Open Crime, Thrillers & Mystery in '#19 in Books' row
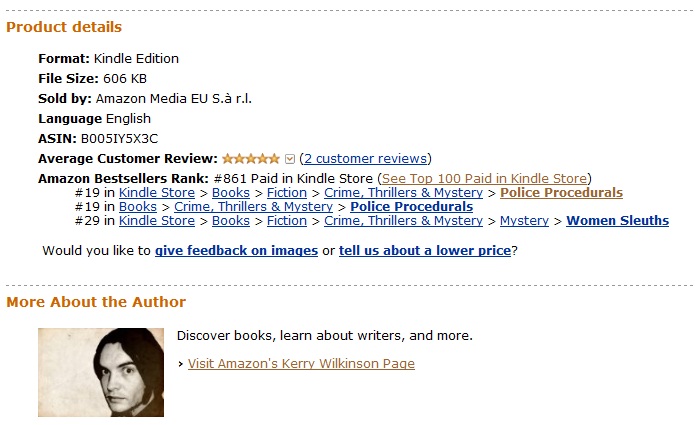The height and width of the screenshot is (425, 695). (254, 206)
